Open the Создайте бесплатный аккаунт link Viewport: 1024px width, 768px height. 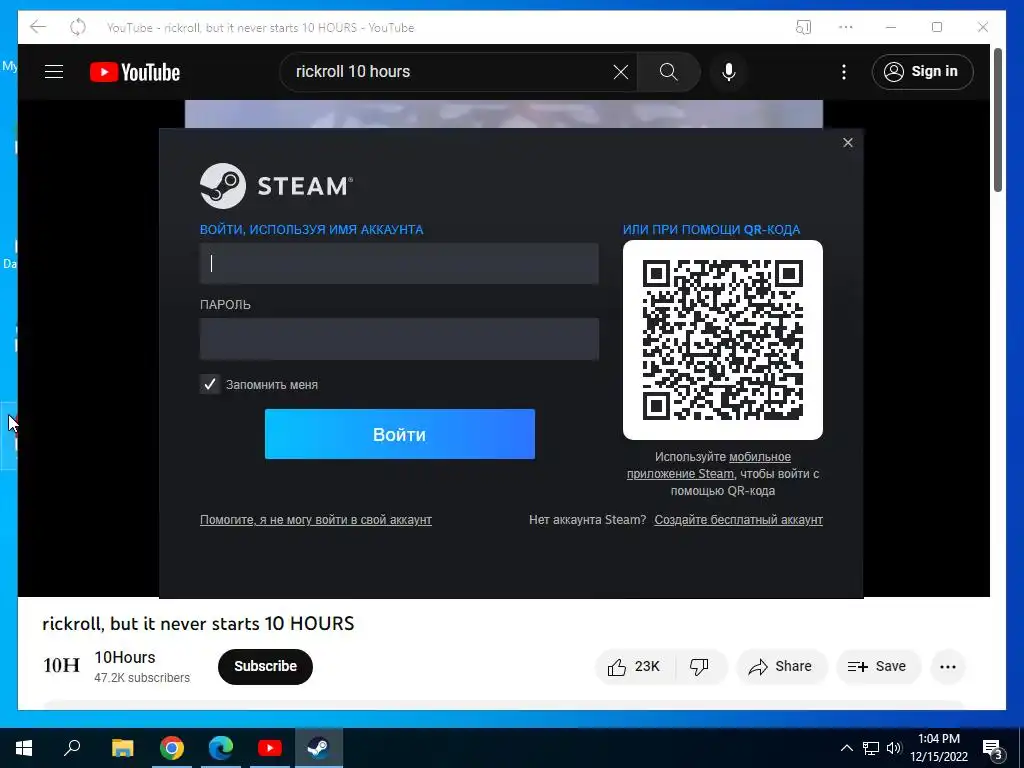(x=739, y=520)
